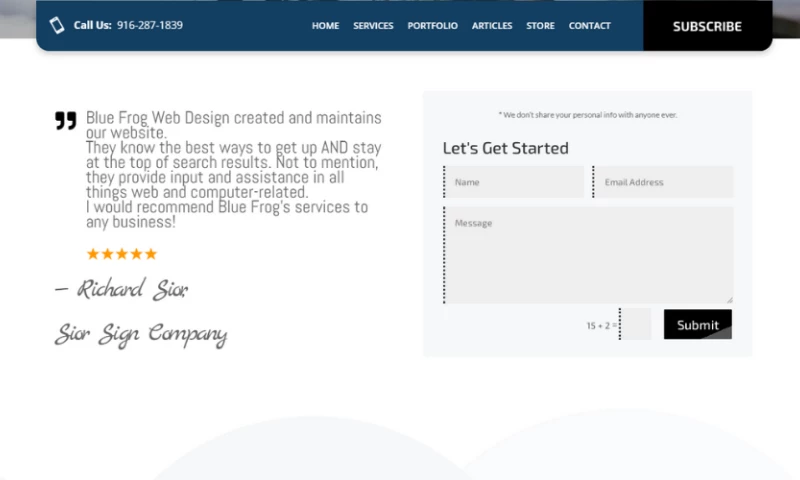Viewport: 800px width, 480px height.
Task: Open the Portfolio page
Action: point(432,26)
